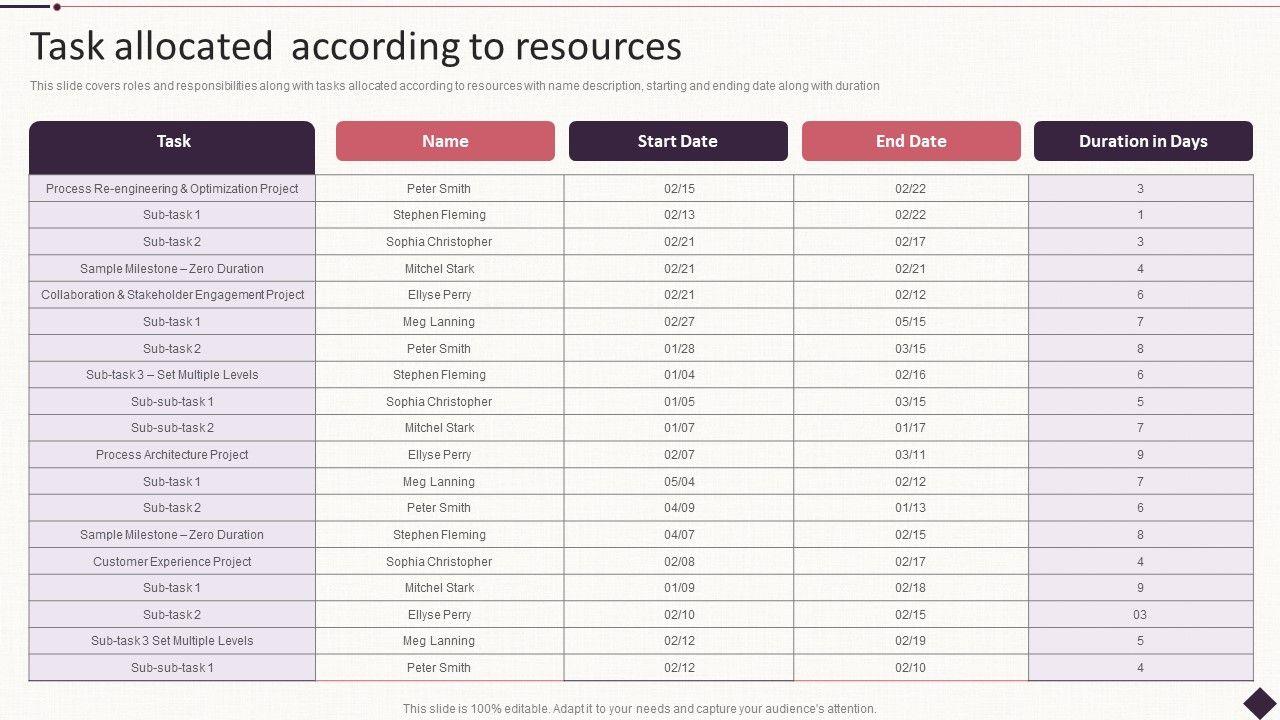Screen dimensions: 1280x720
Task: Select the Process Architecture Project cell
Action: pos(172,455)
